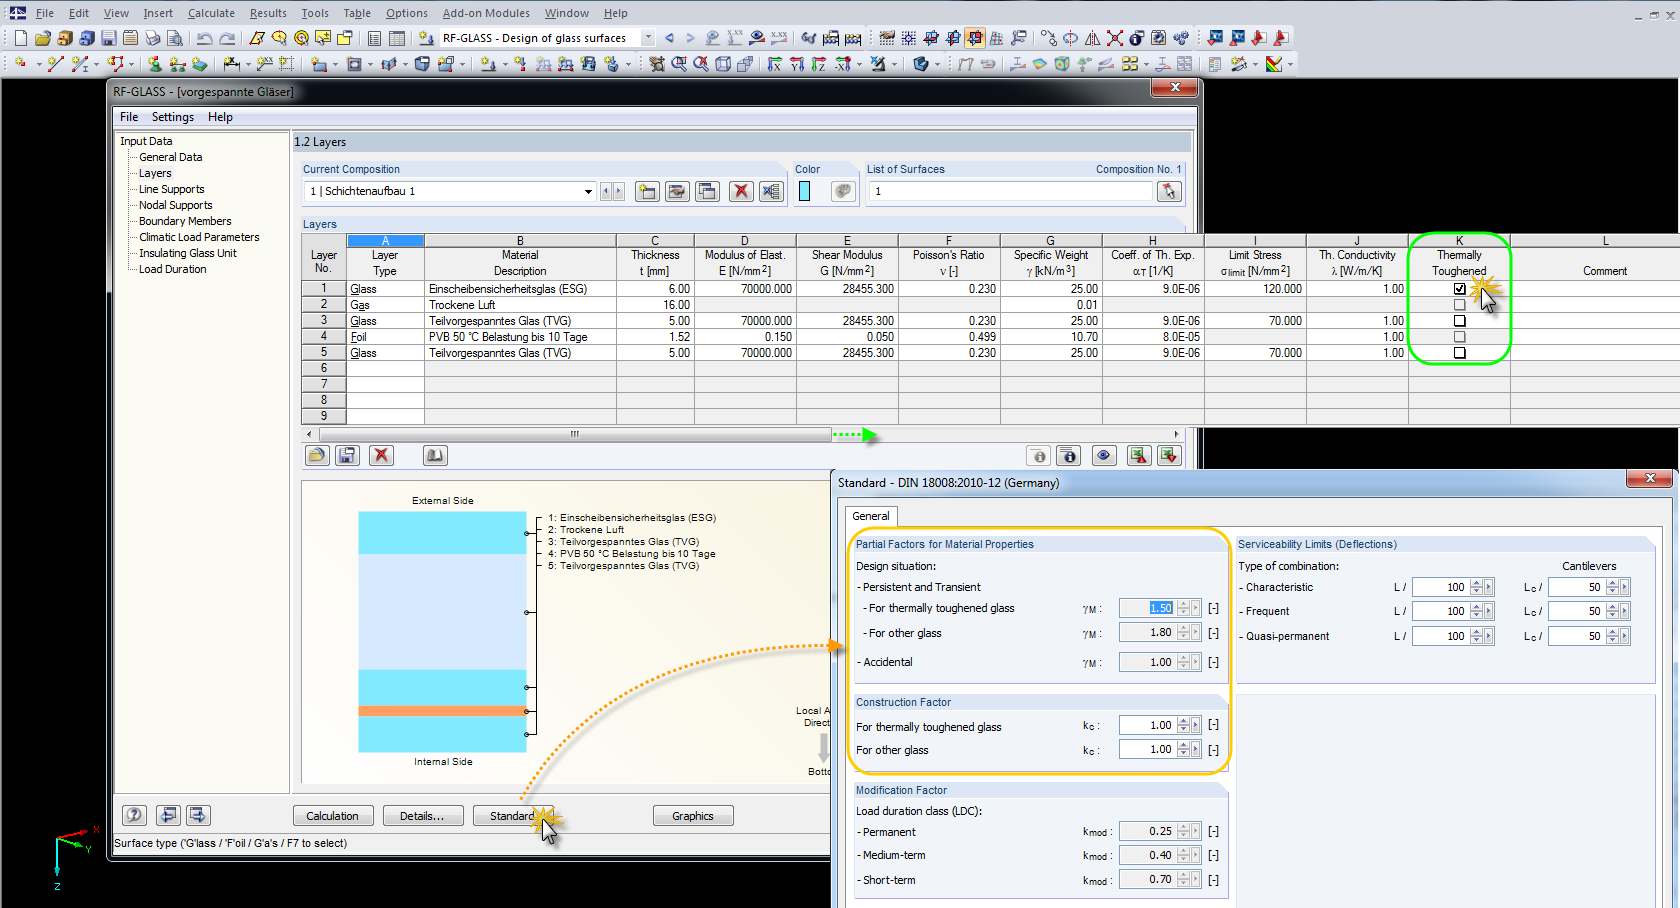
Task: Open the Current Composition dropdown
Action: click(588, 191)
